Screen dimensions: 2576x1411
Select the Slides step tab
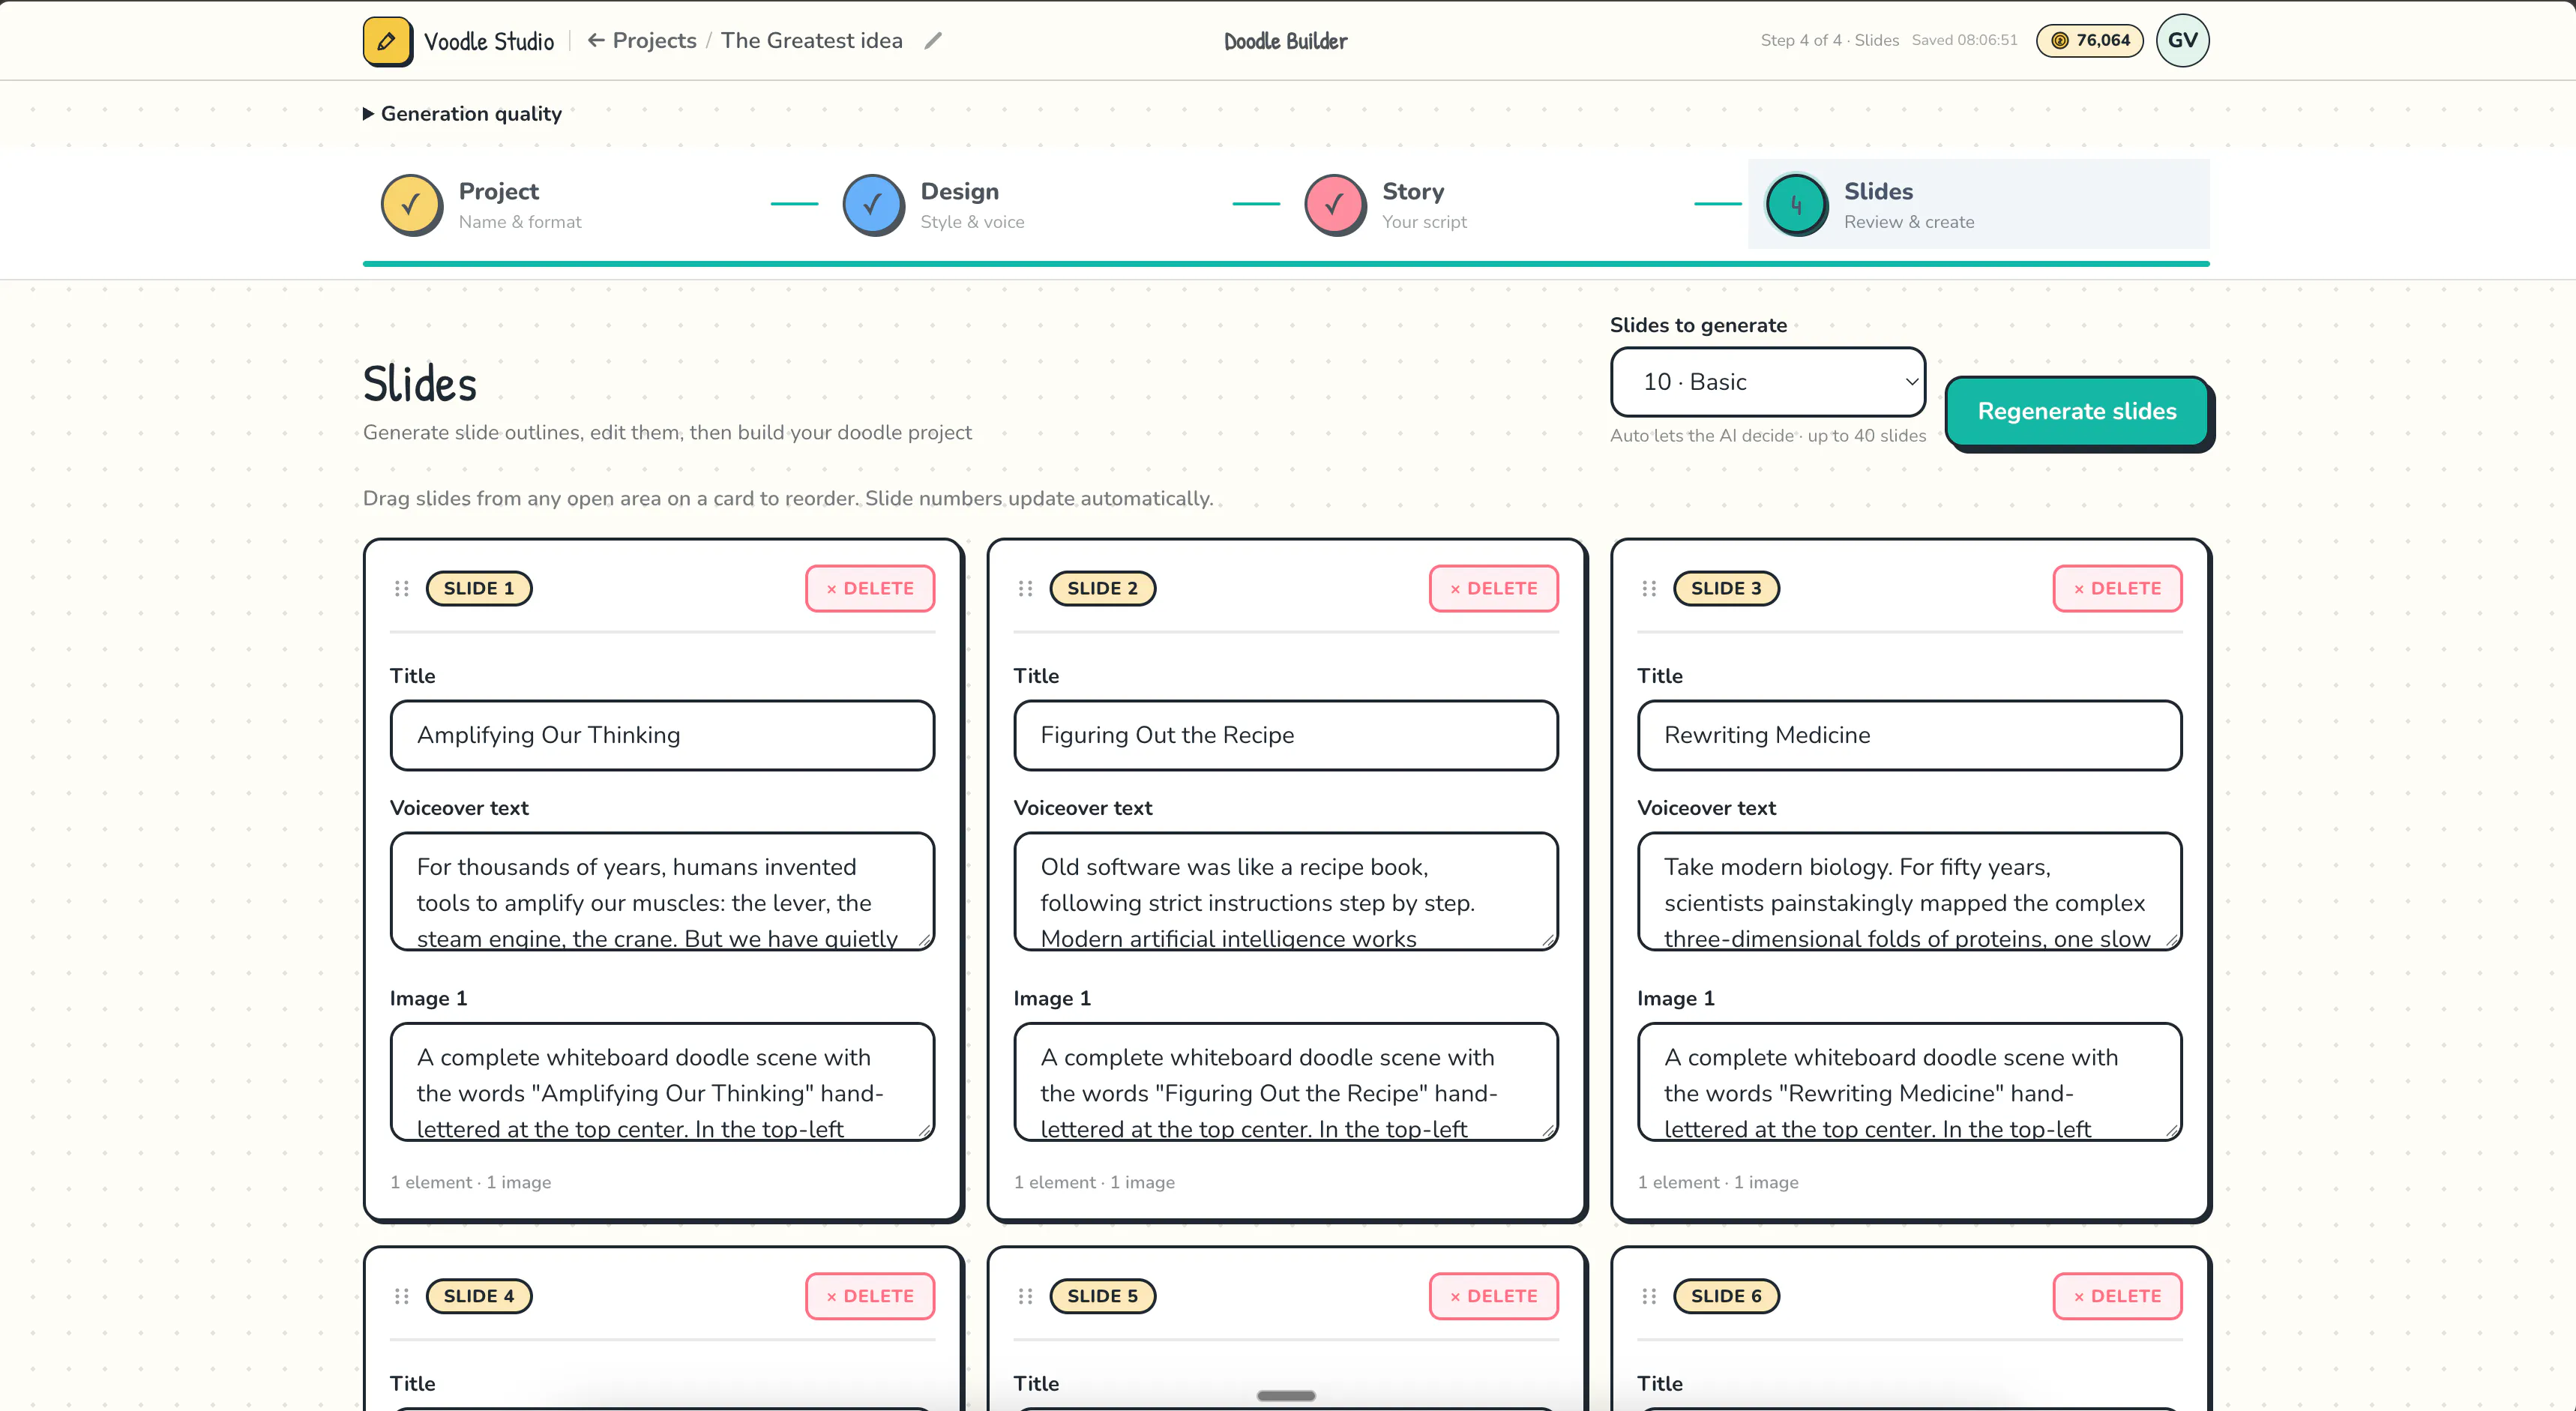tap(1978, 204)
